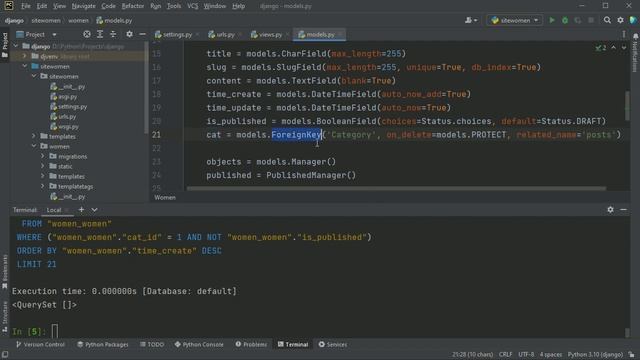
Task: Open the Navigate menu
Action: [x=83, y=6]
